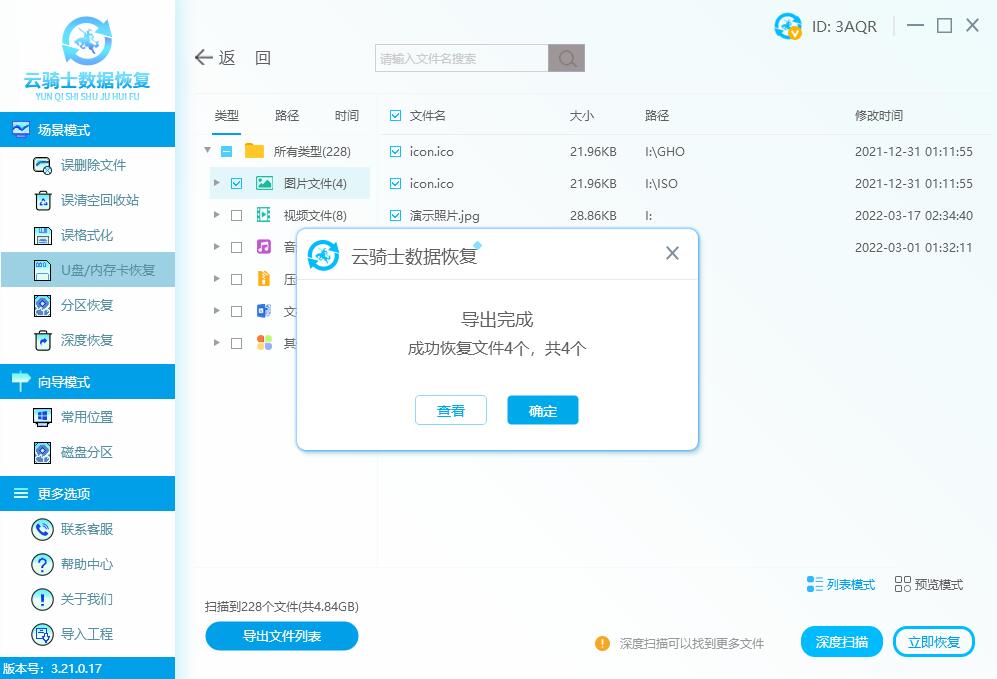Uncheck the first icon.ico file

(x=394, y=151)
